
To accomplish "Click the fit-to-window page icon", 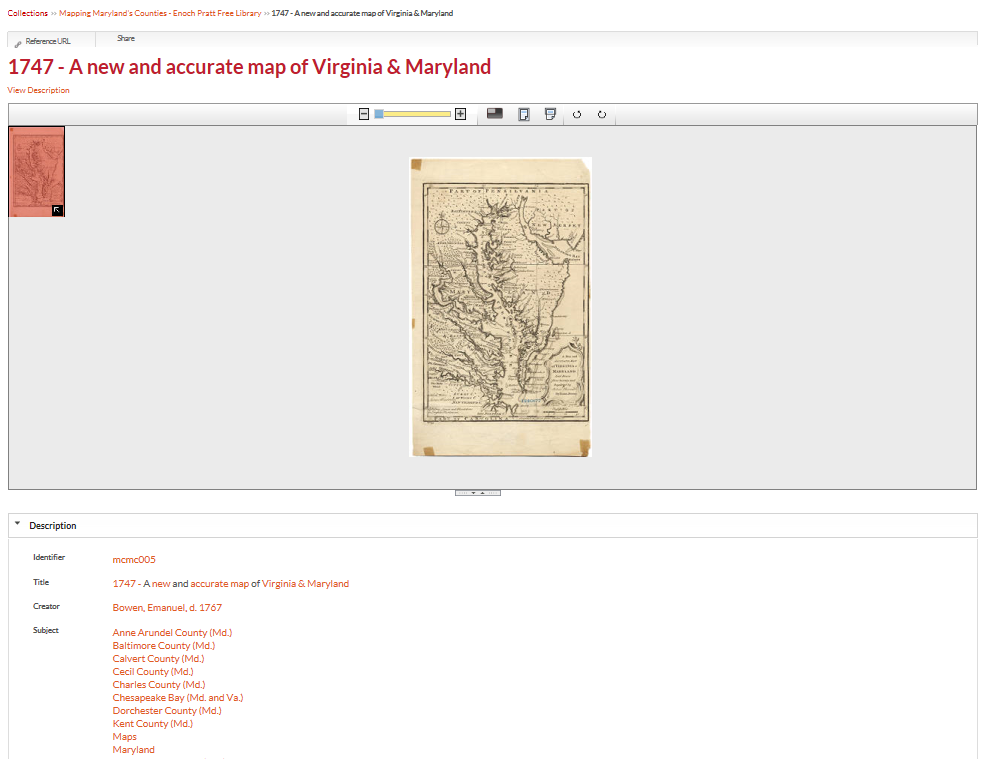I will [523, 114].
